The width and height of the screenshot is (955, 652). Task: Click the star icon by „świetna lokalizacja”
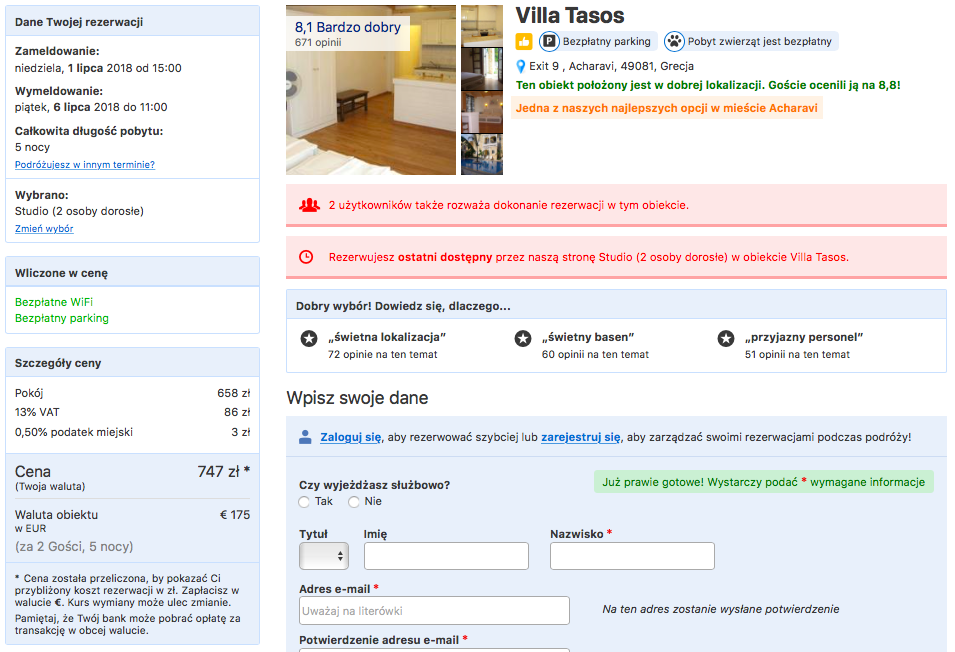[x=309, y=338]
